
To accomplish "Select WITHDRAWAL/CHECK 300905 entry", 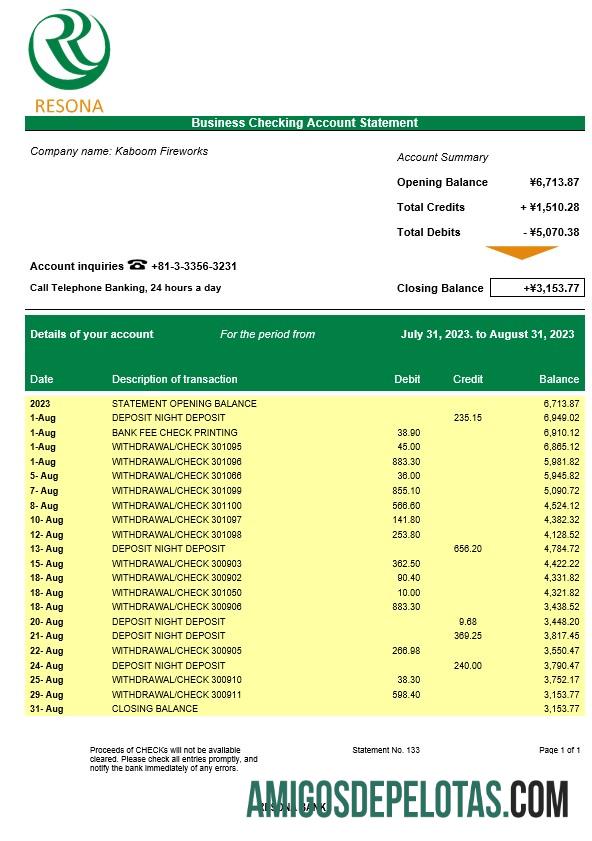I will point(176,651).
